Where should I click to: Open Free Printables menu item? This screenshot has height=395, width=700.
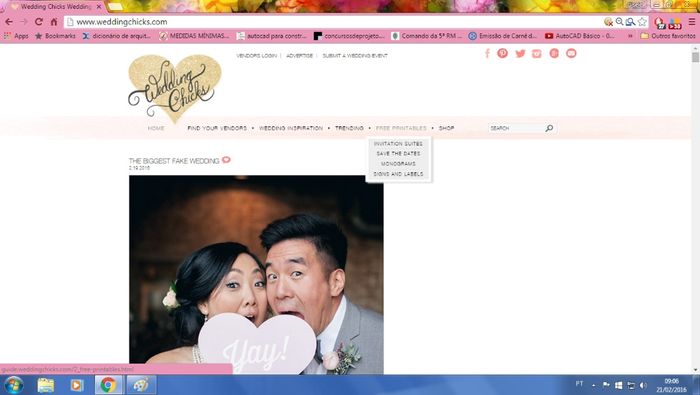pyautogui.click(x=401, y=128)
